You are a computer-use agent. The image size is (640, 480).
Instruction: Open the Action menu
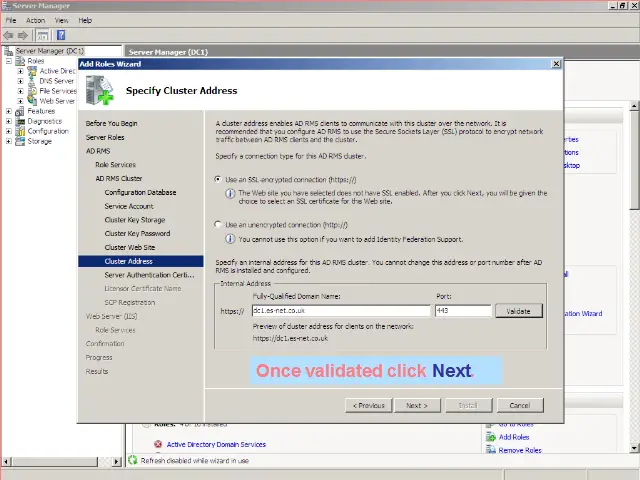coord(35,20)
